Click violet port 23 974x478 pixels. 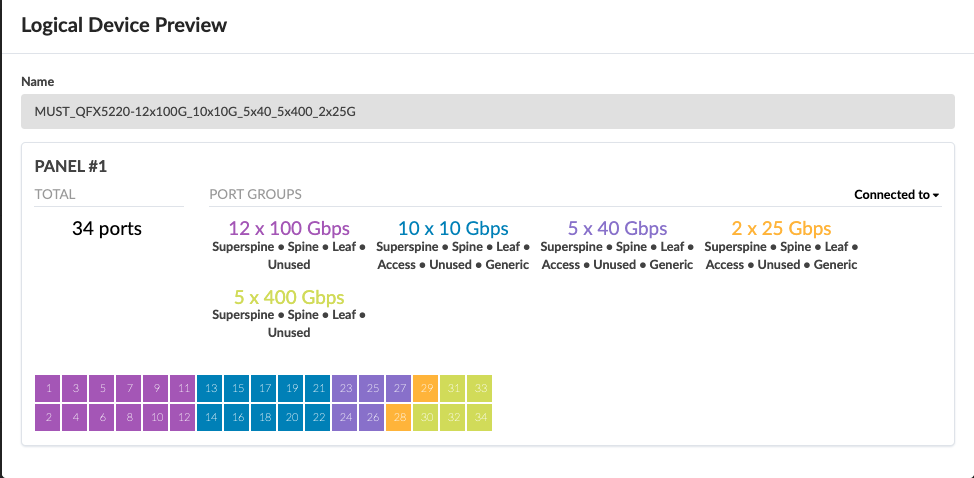(345, 389)
